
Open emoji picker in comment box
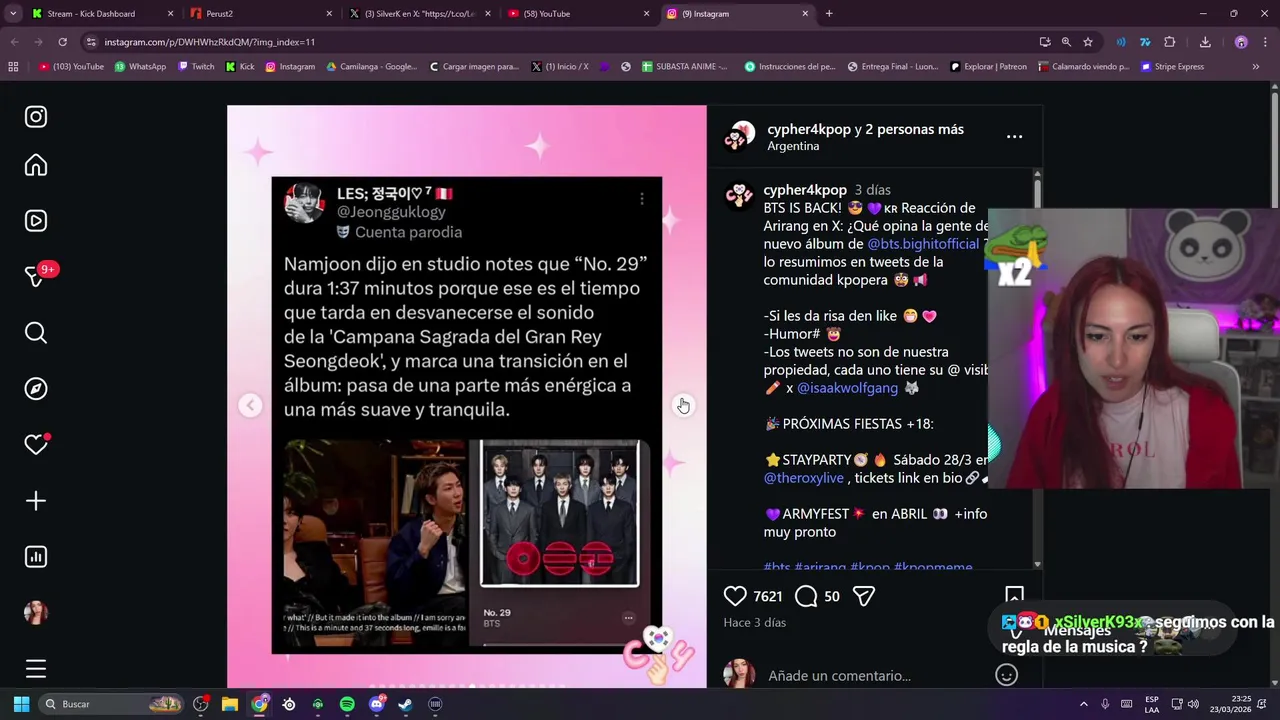click(1006, 675)
